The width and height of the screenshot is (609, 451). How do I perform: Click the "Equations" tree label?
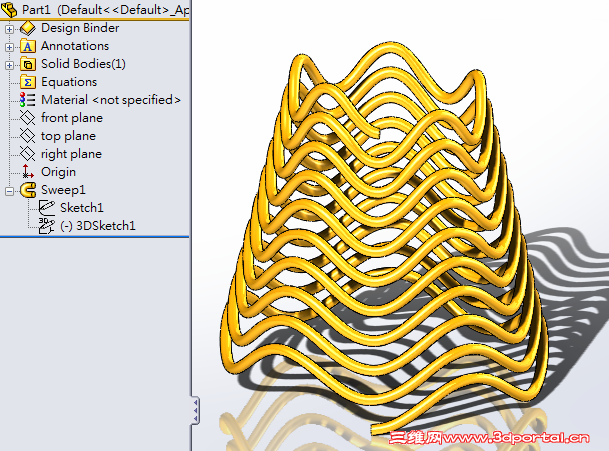click(x=69, y=82)
